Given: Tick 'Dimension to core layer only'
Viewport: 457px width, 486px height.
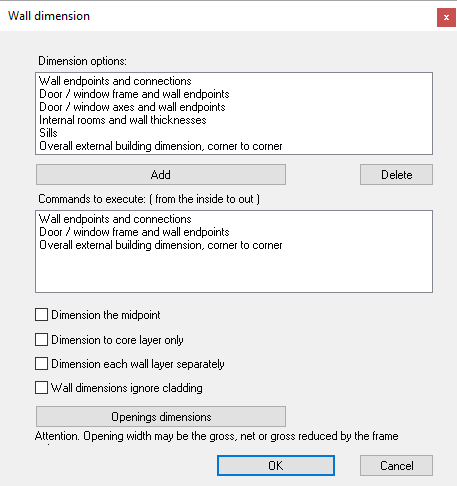Looking at the screenshot, I should (41, 340).
